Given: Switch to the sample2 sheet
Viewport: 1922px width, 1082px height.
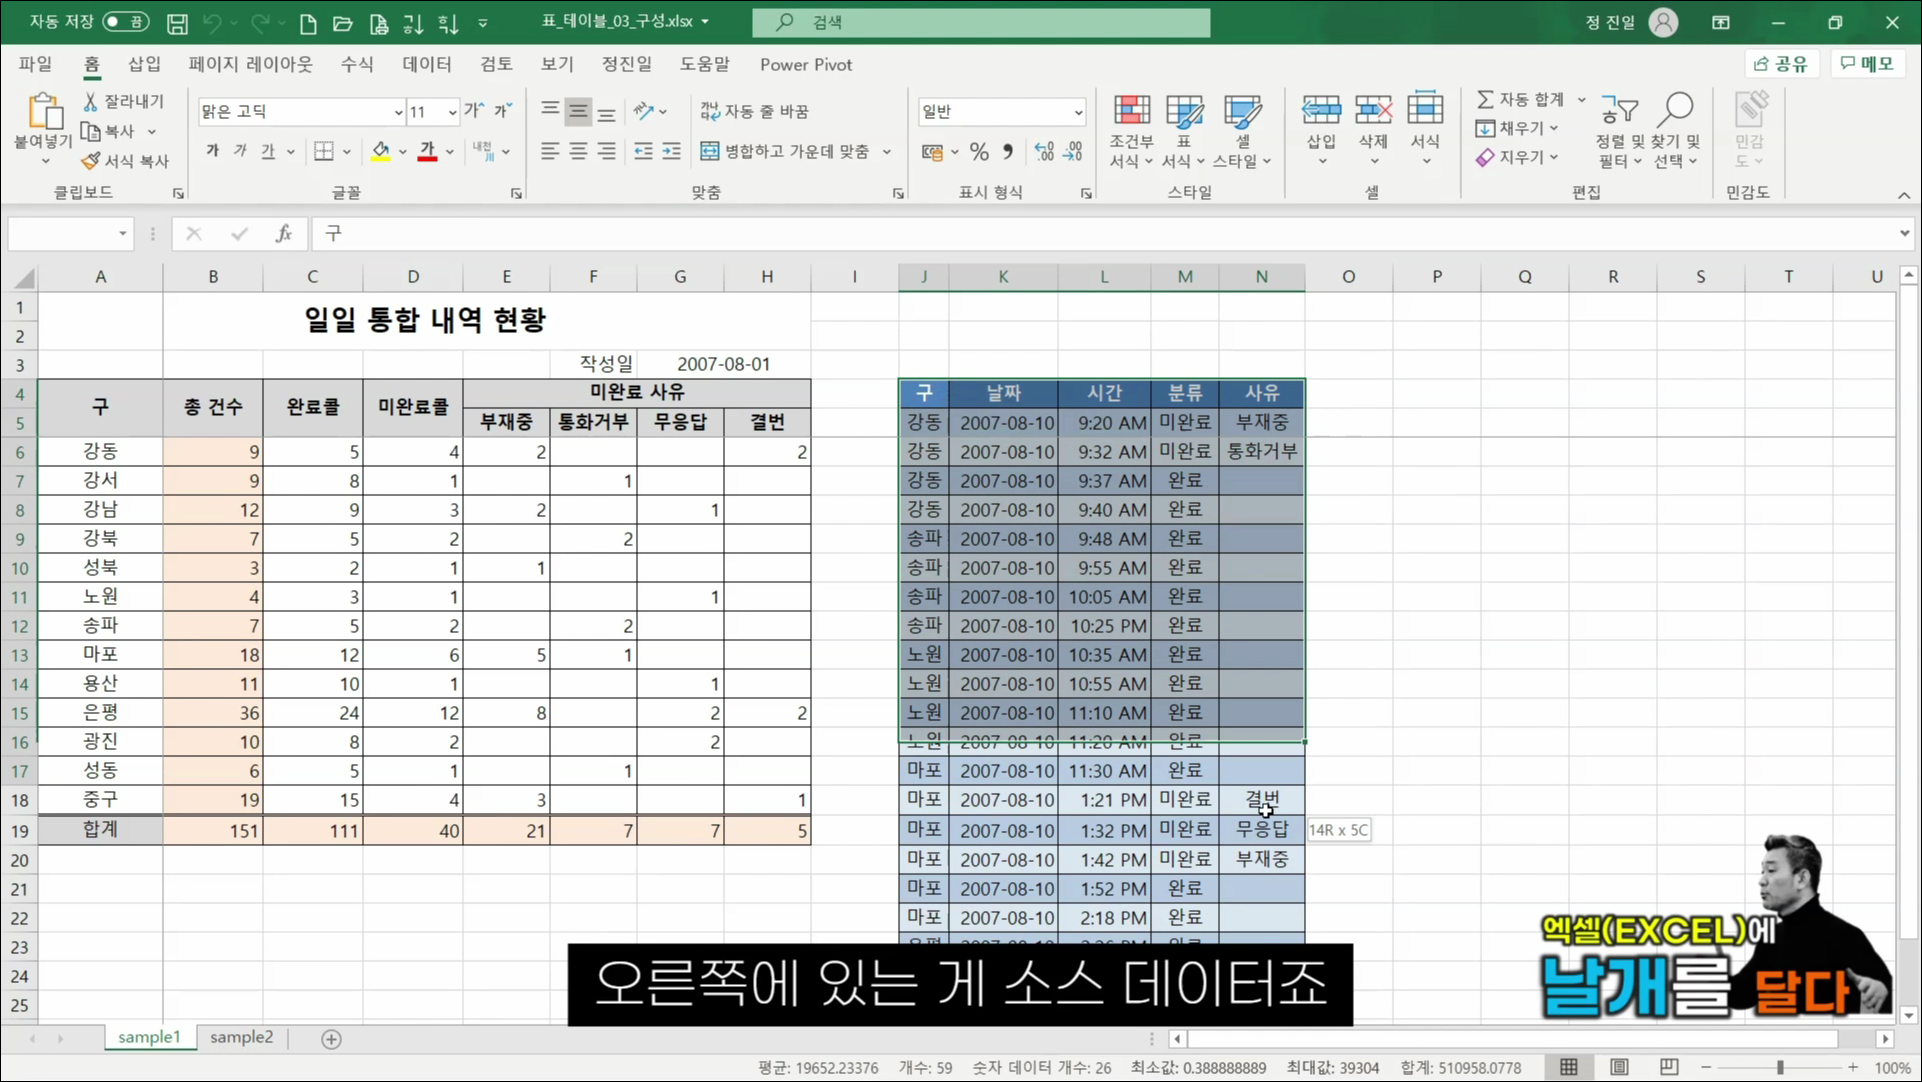Looking at the screenshot, I should (240, 1038).
